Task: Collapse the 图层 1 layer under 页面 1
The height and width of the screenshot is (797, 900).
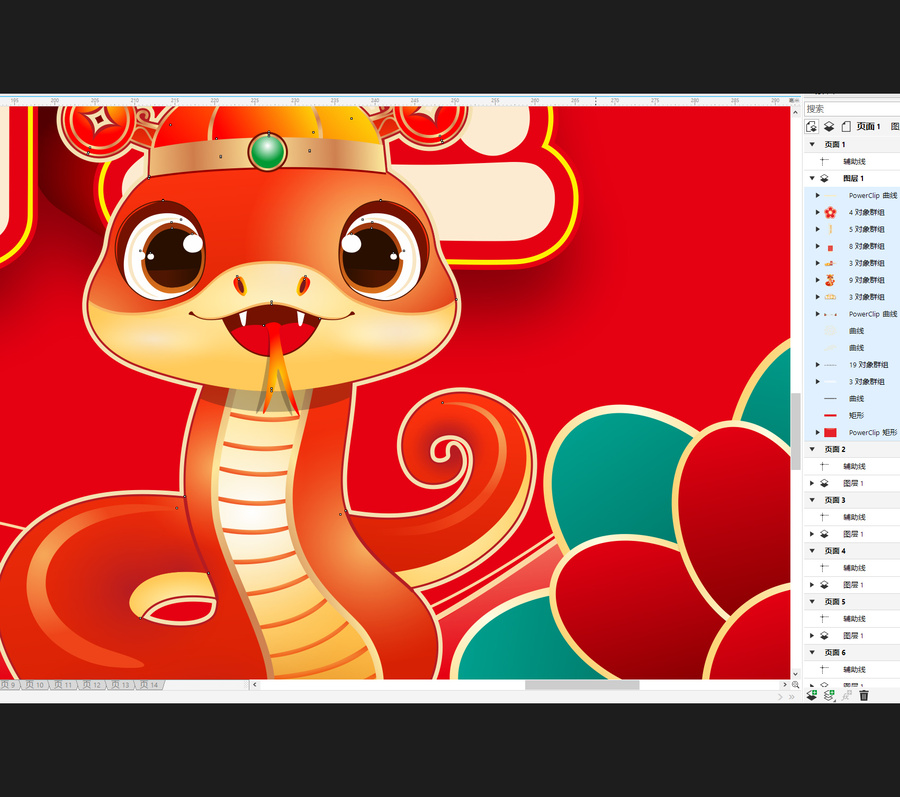Action: point(812,178)
